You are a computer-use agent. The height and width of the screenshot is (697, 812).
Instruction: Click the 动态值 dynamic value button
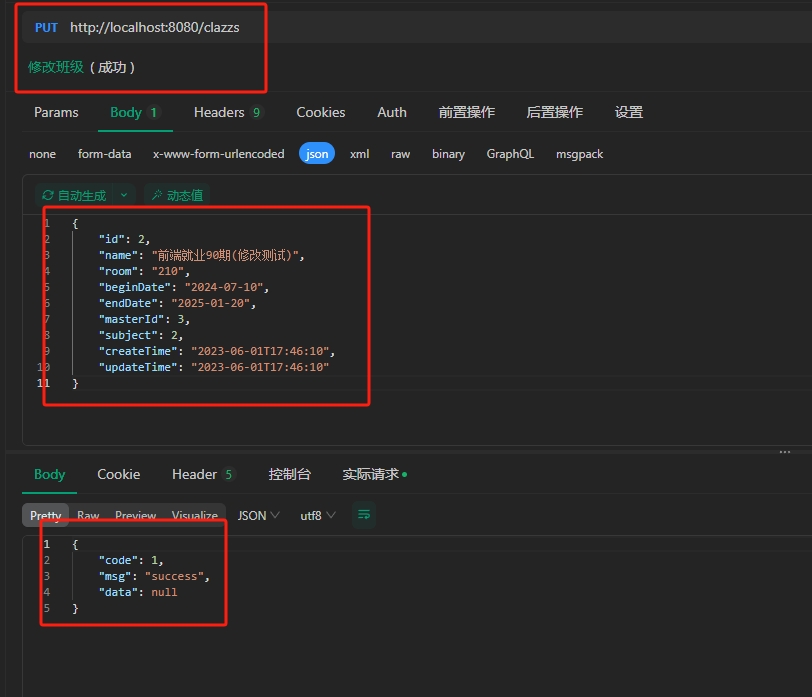(176, 195)
